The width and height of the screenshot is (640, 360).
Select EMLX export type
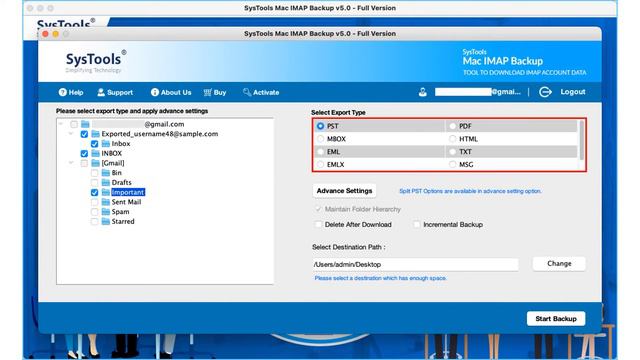(x=320, y=164)
